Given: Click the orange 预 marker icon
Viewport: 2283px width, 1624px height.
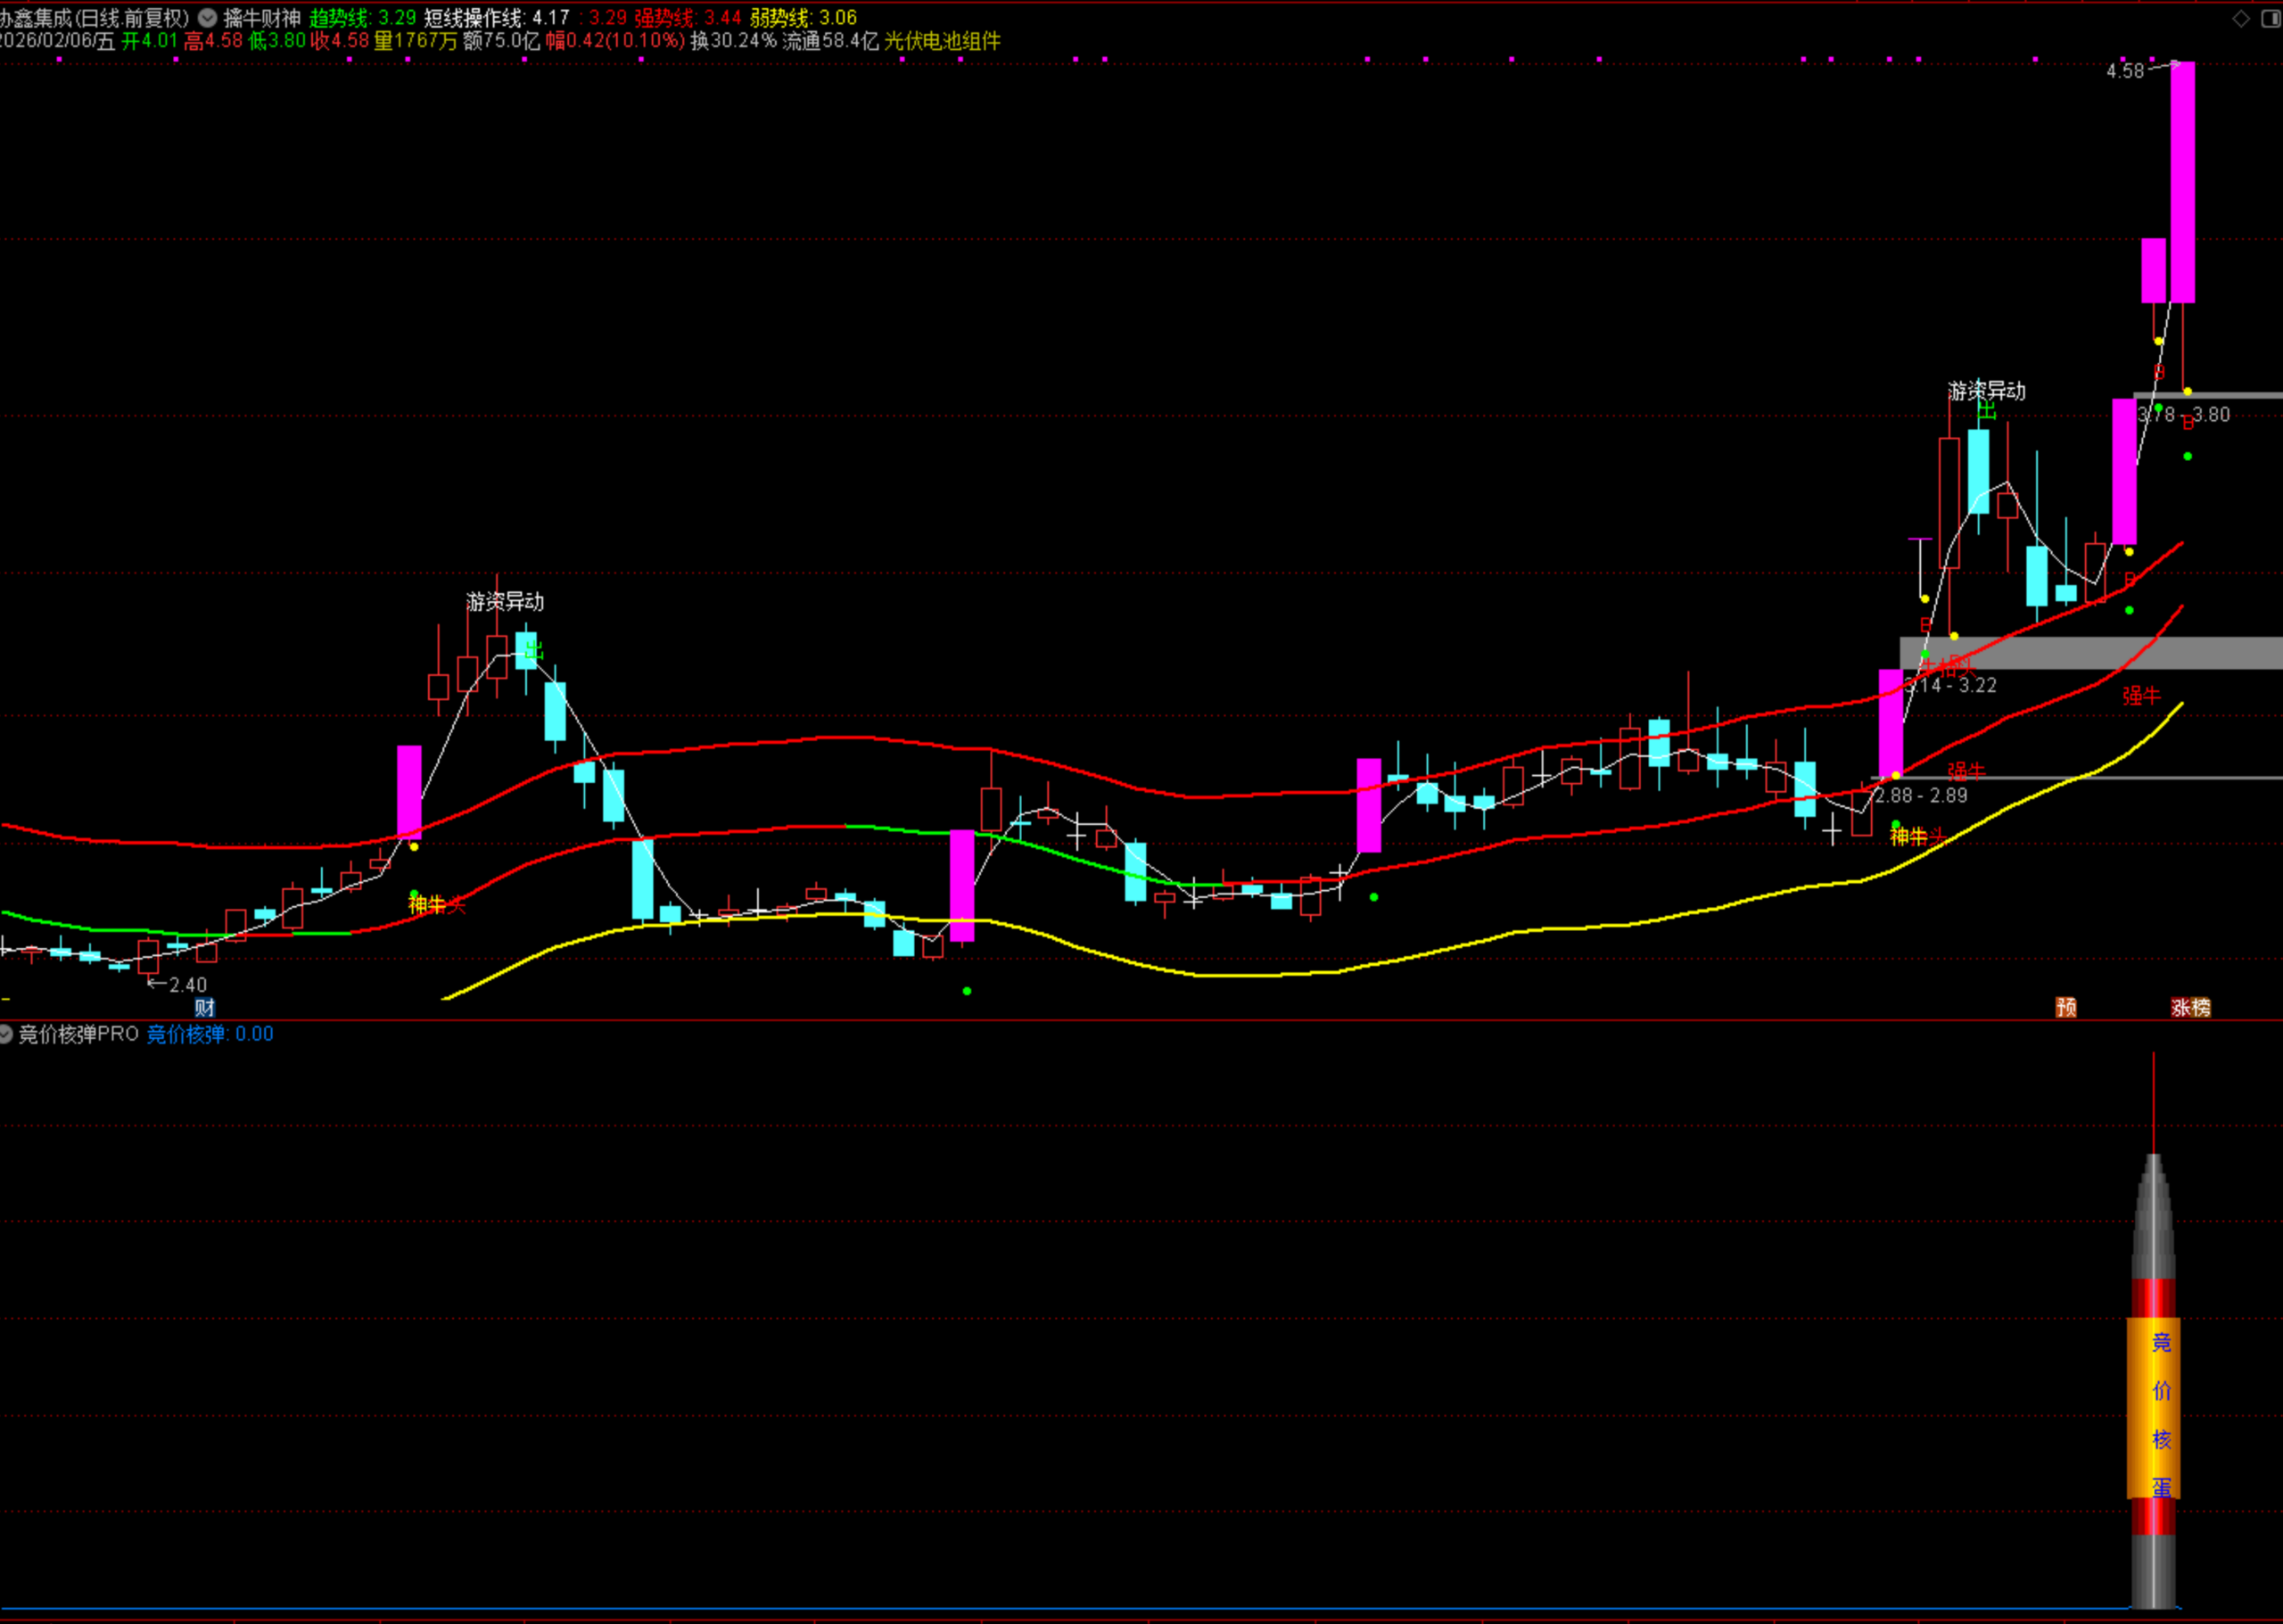Looking at the screenshot, I should click(x=2066, y=1007).
